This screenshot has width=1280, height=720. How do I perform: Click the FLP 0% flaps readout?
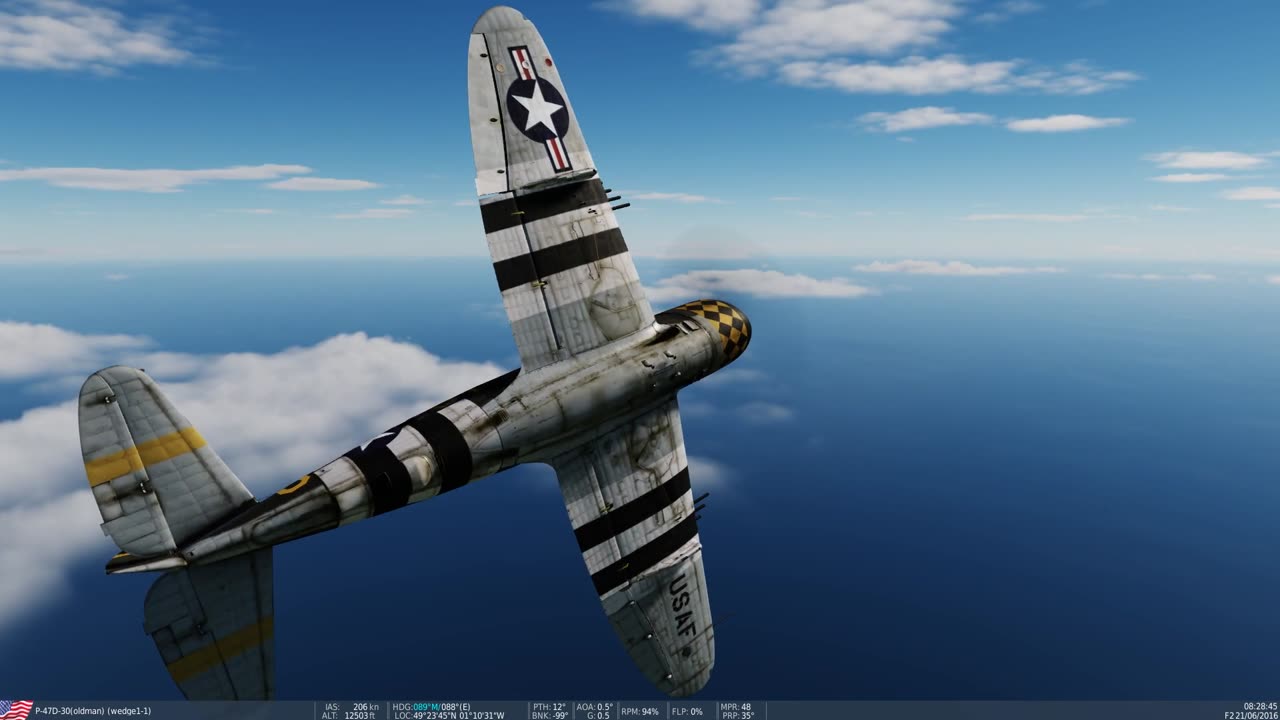[x=686, y=711]
